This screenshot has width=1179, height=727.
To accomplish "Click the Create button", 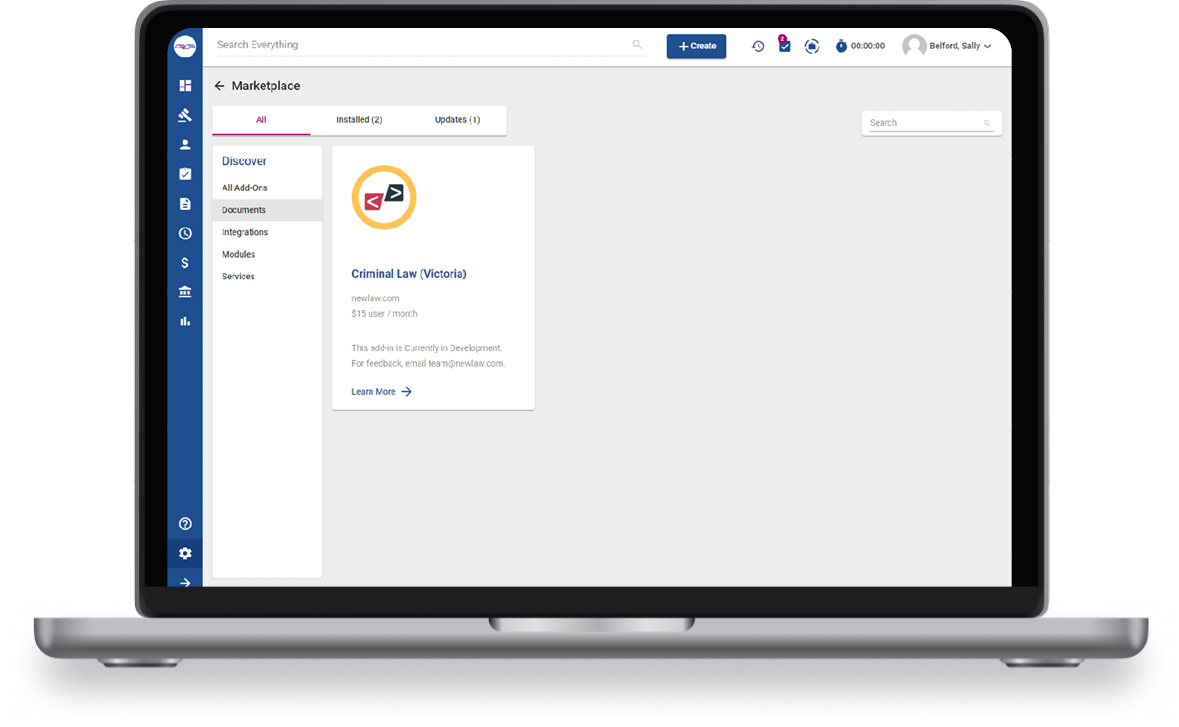I will tap(696, 46).
